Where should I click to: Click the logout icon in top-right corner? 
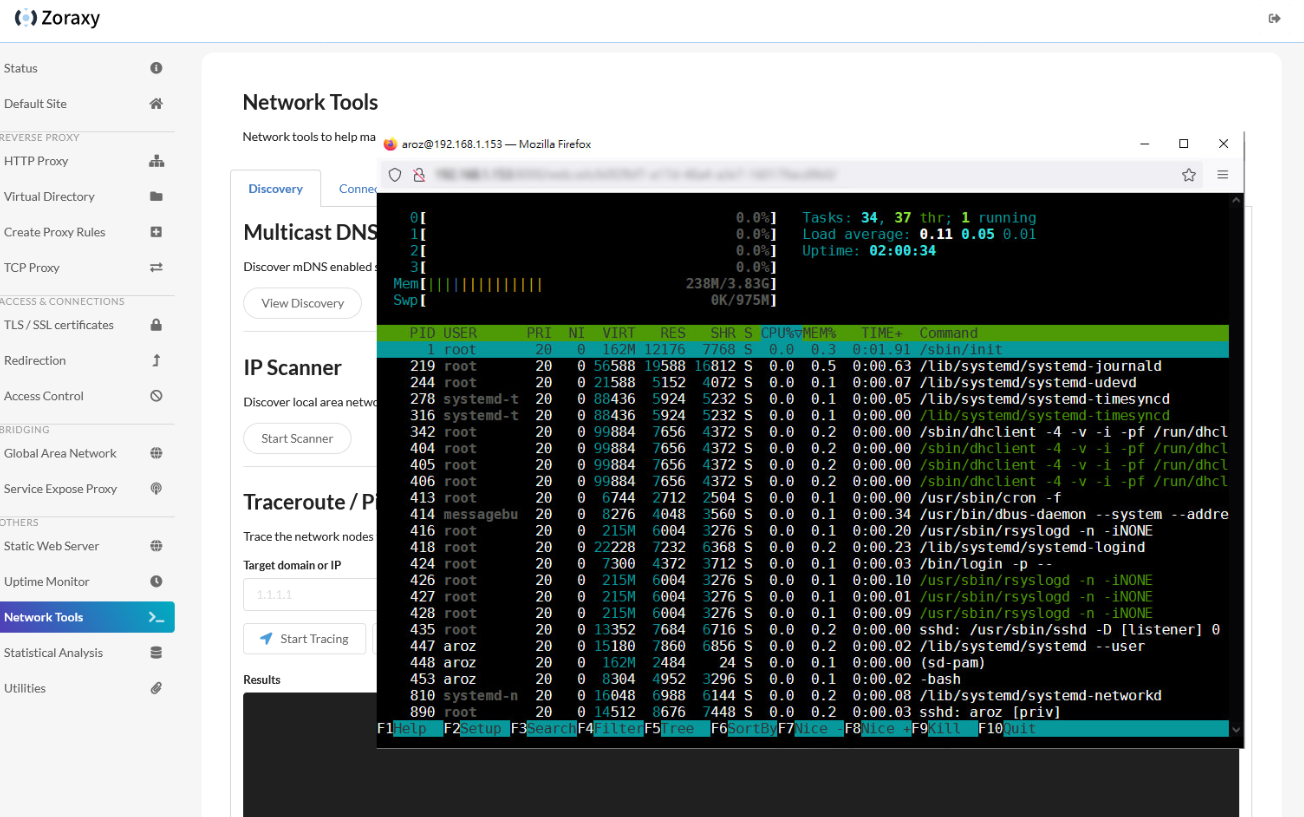(x=1274, y=18)
